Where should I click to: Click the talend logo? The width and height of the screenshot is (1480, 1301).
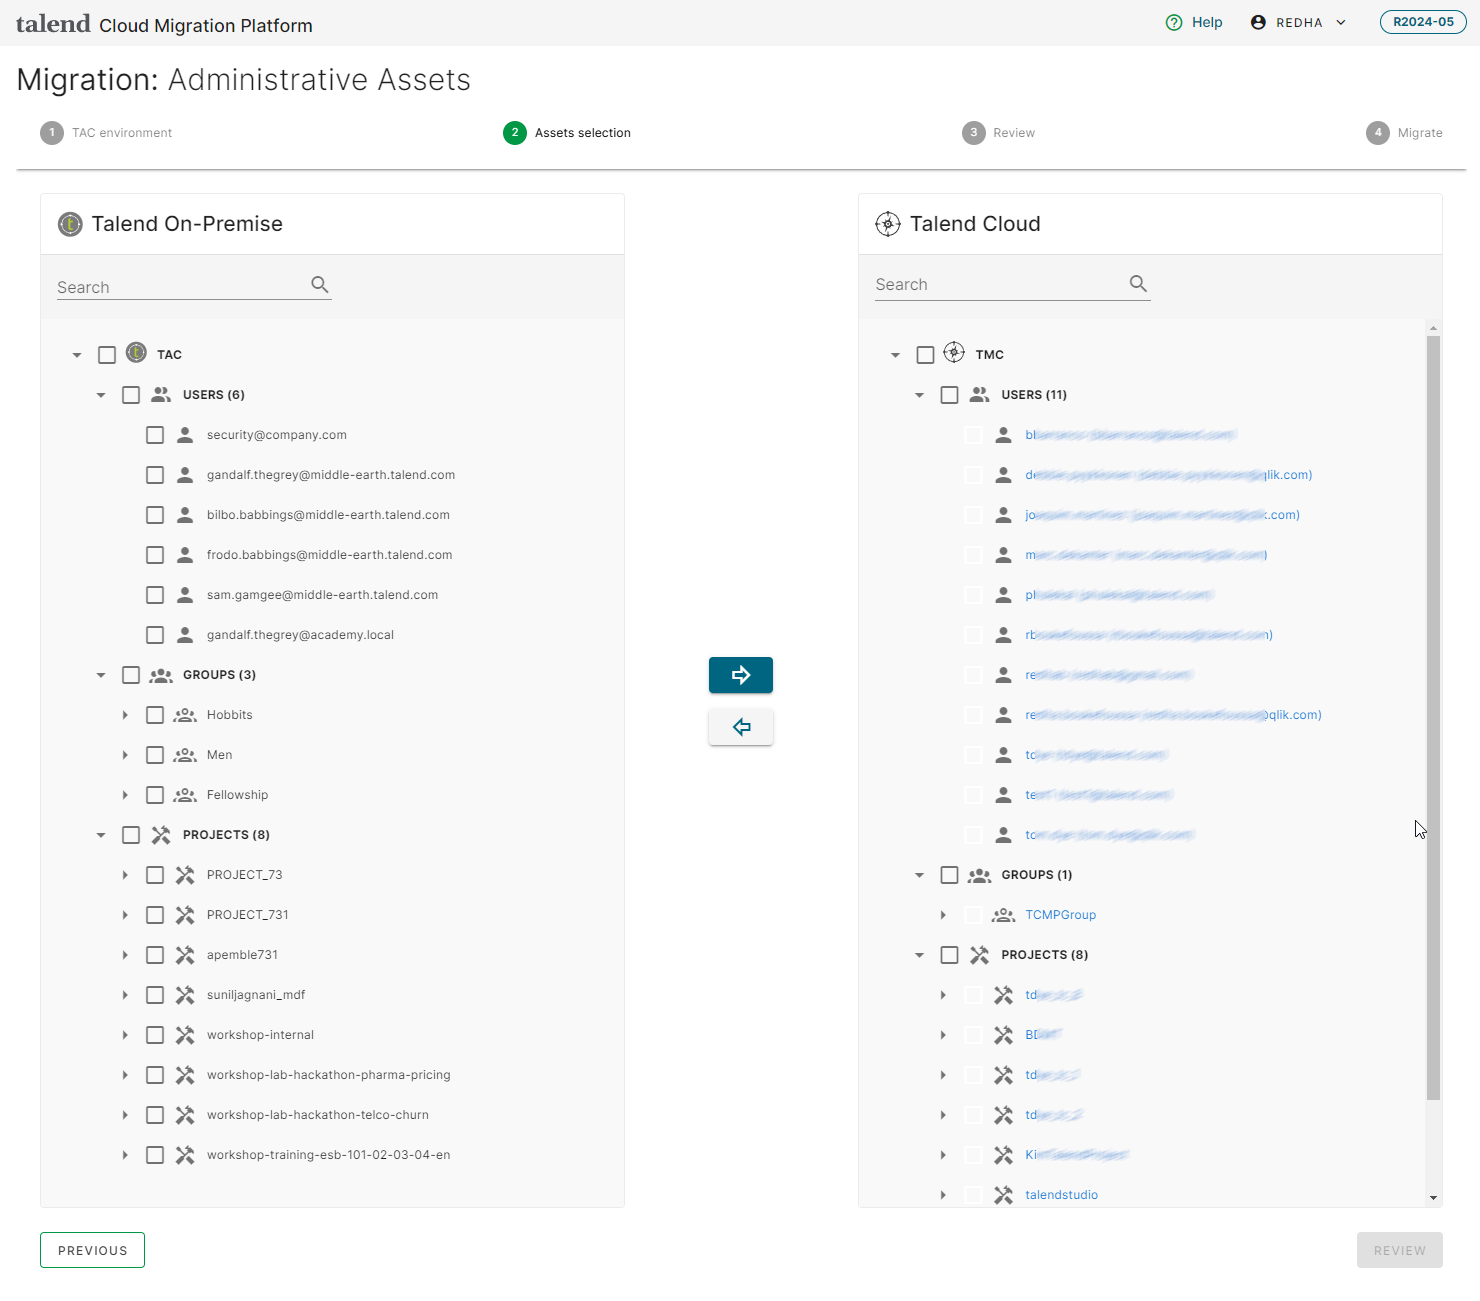pos(53,23)
